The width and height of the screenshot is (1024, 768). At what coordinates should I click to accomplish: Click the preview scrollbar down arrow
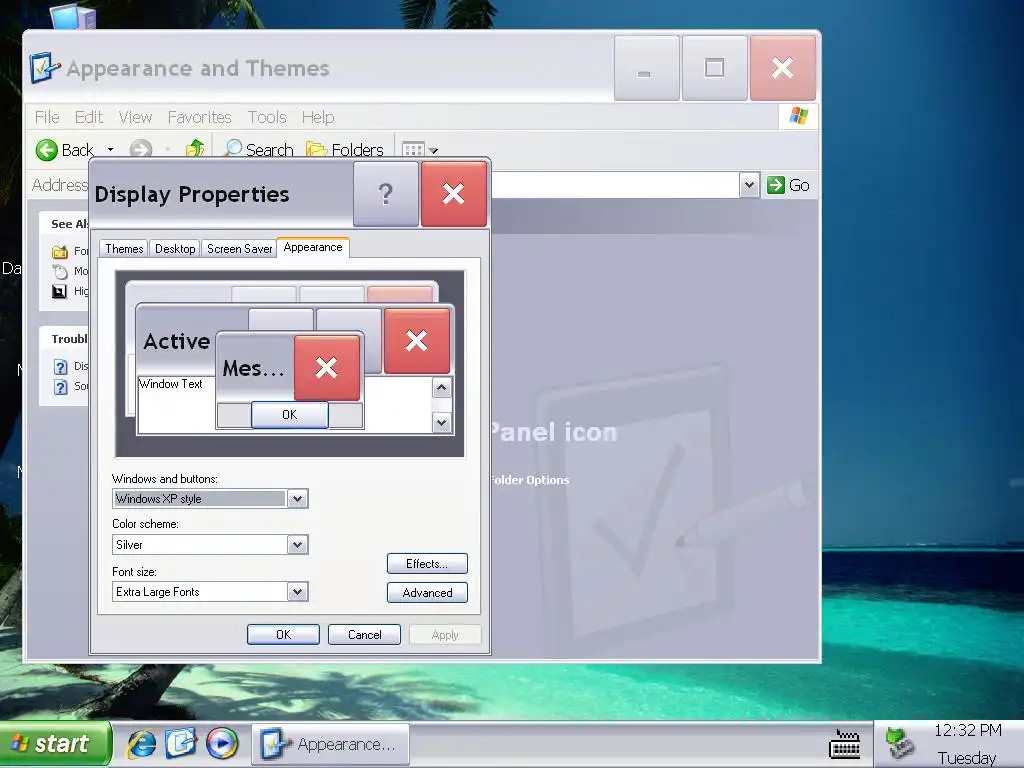tap(441, 423)
